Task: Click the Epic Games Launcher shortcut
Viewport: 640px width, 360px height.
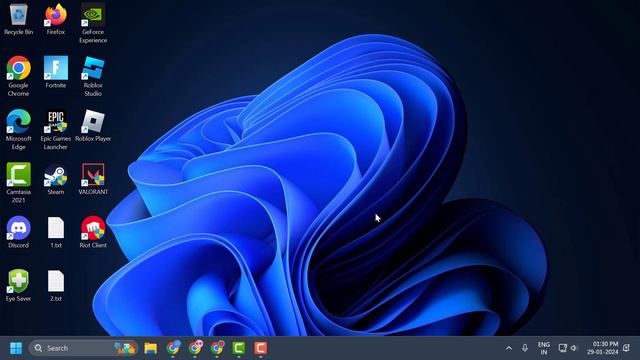Action: [56, 130]
